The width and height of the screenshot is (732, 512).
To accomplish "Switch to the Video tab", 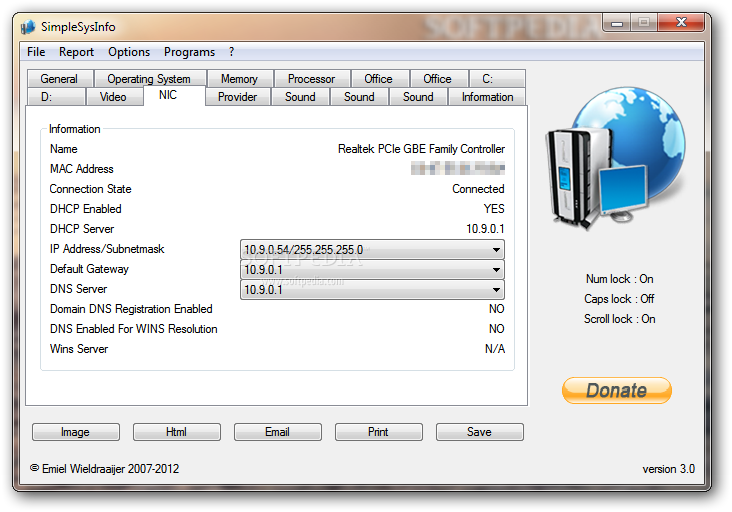I will pyautogui.click(x=113, y=97).
